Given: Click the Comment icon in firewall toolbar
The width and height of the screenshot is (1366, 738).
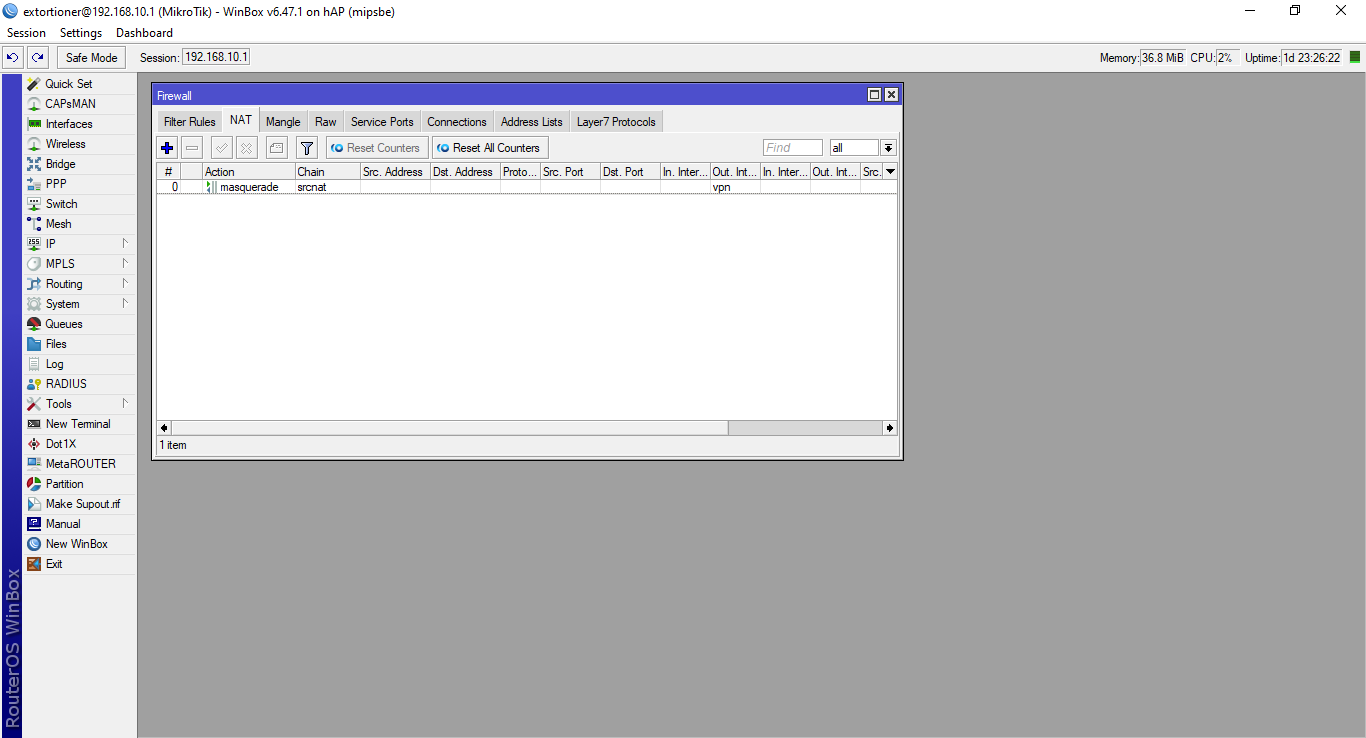Looking at the screenshot, I should [x=276, y=148].
